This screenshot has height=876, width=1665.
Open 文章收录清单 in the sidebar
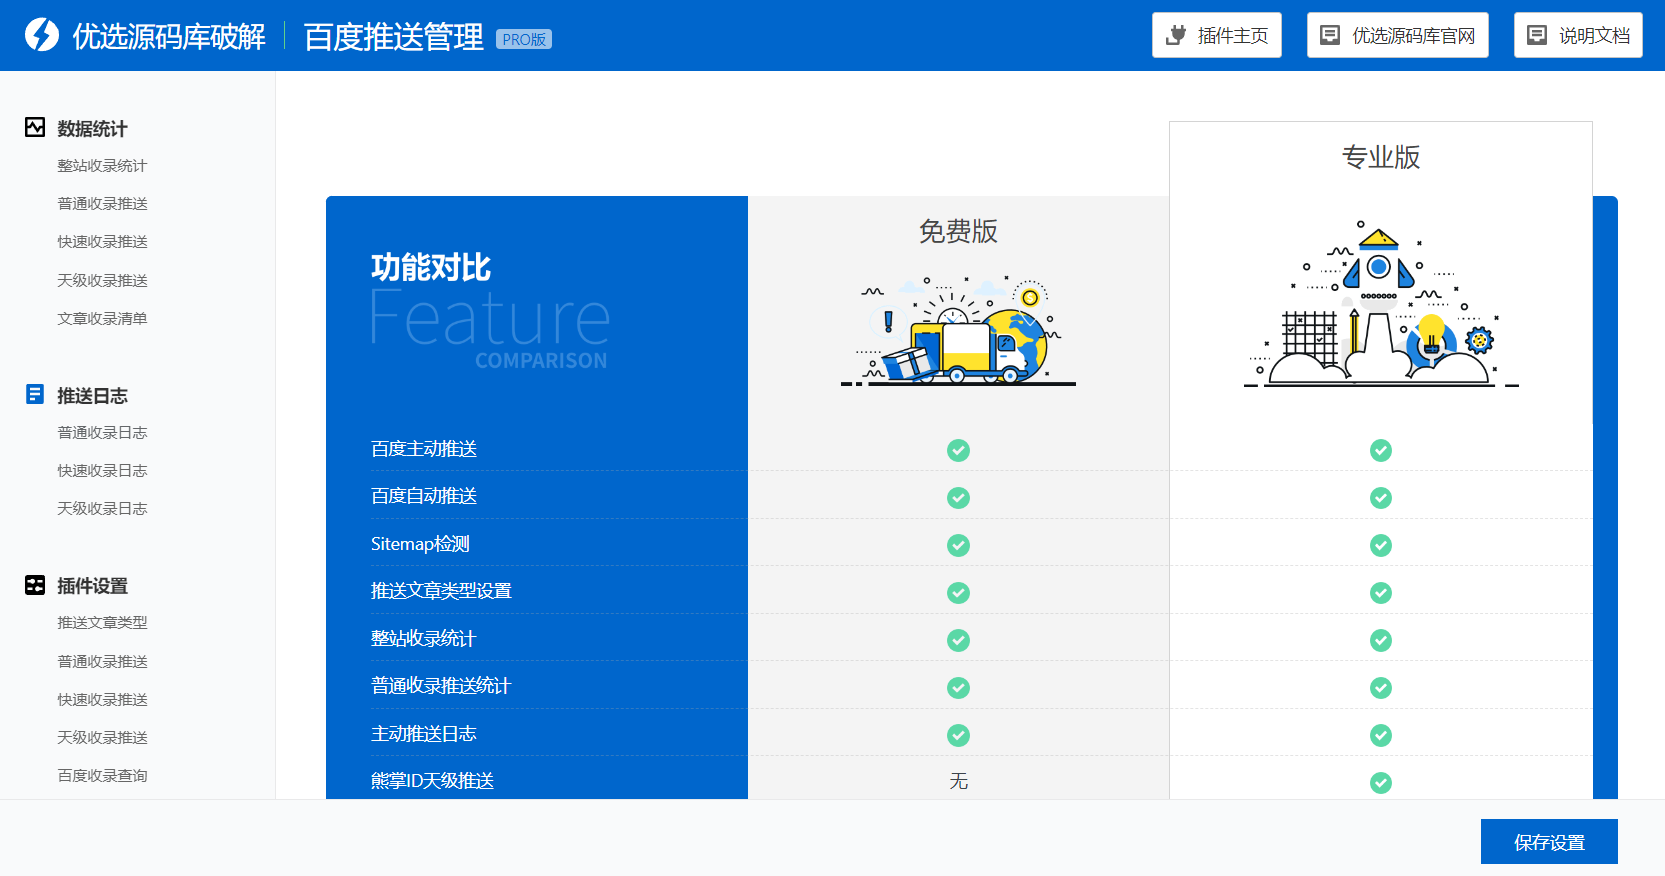tap(102, 319)
